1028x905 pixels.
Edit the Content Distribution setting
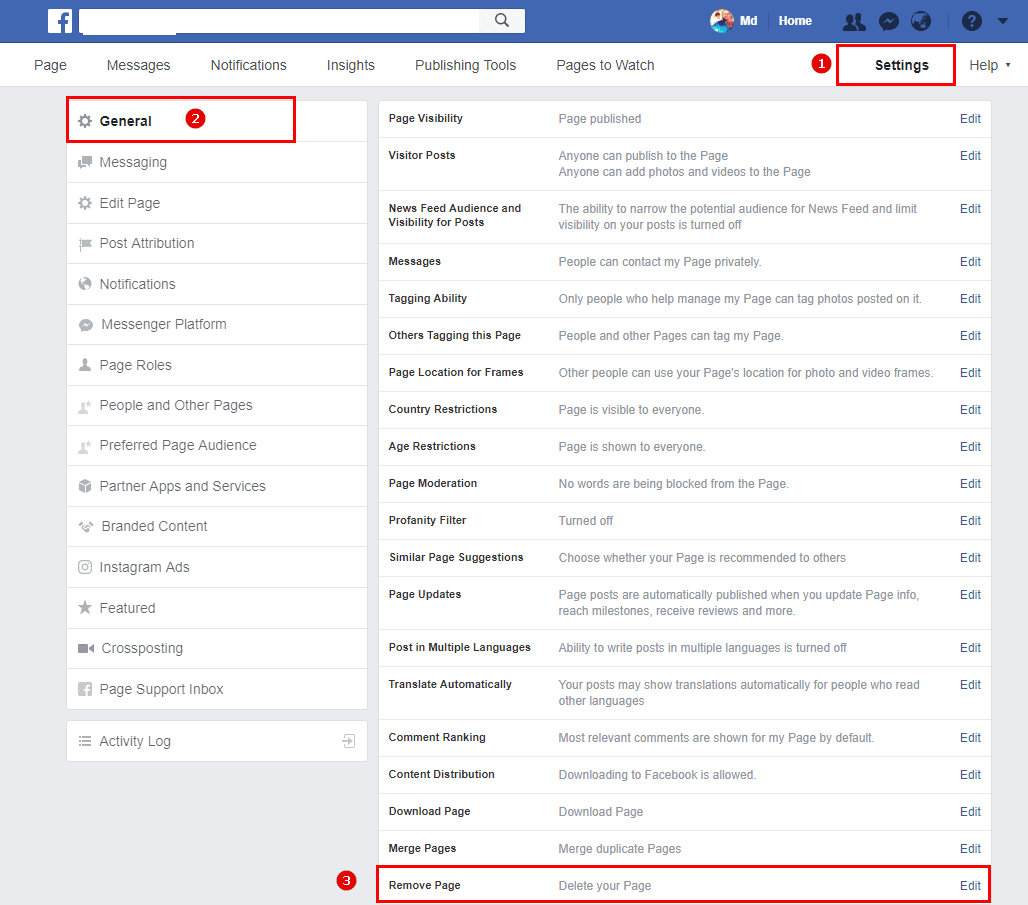click(x=970, y=774)
